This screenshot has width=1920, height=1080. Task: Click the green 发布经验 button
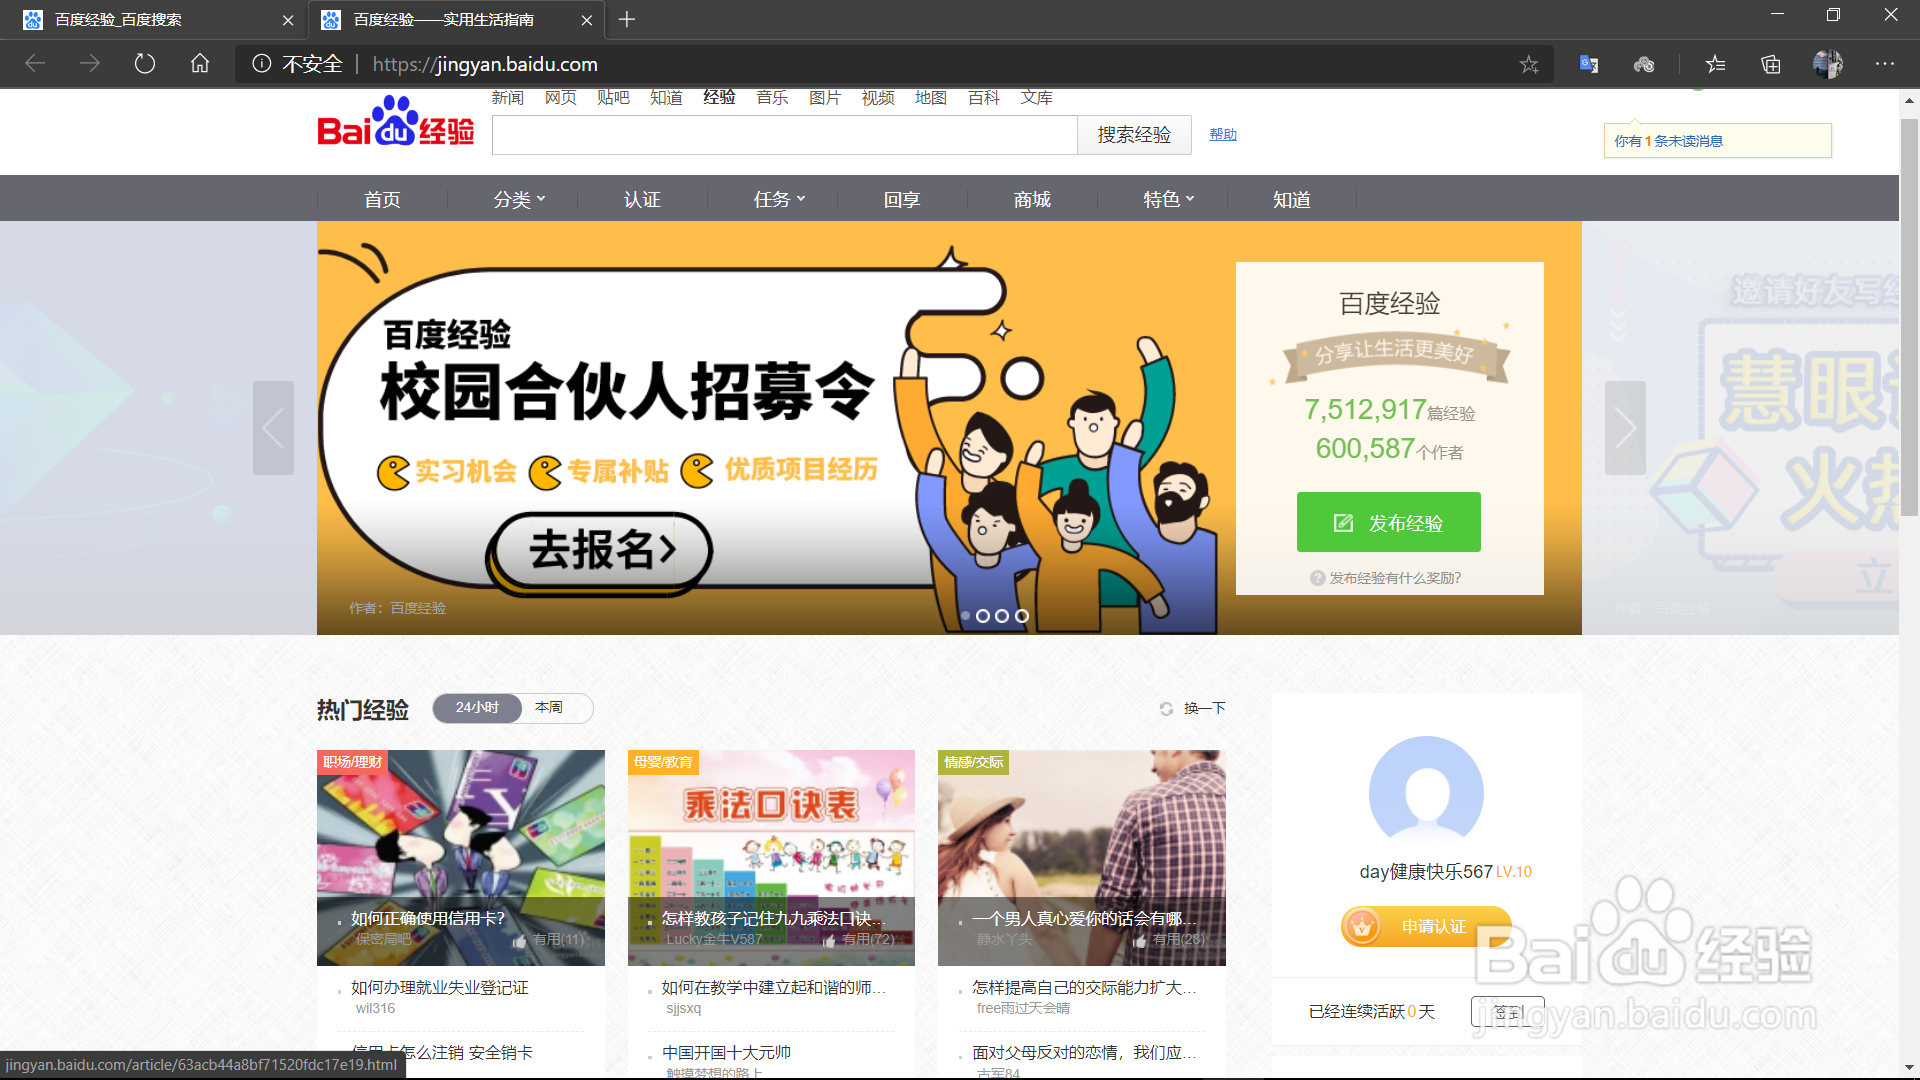[x=1388, y=522]
